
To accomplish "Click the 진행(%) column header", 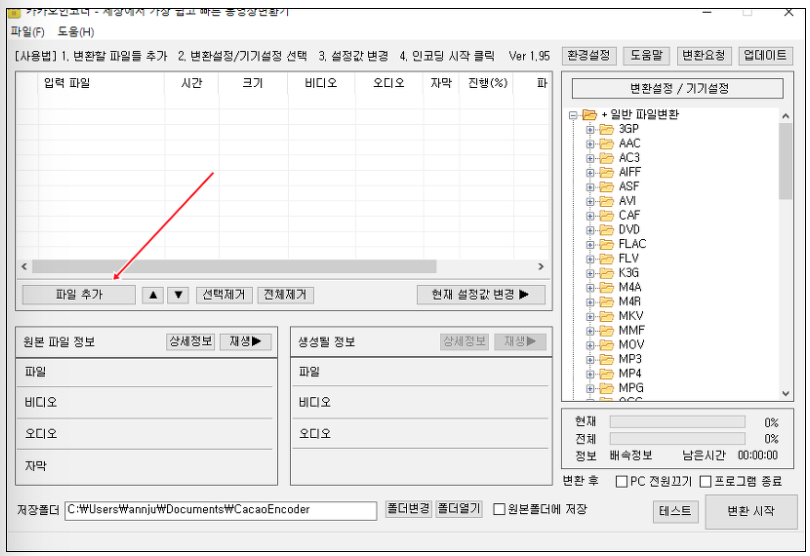I will (x=487, y=83).
